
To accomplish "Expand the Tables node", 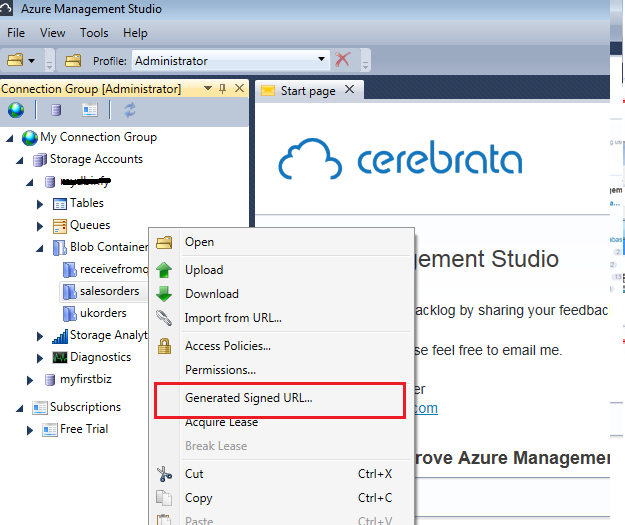I will (39, 204).
